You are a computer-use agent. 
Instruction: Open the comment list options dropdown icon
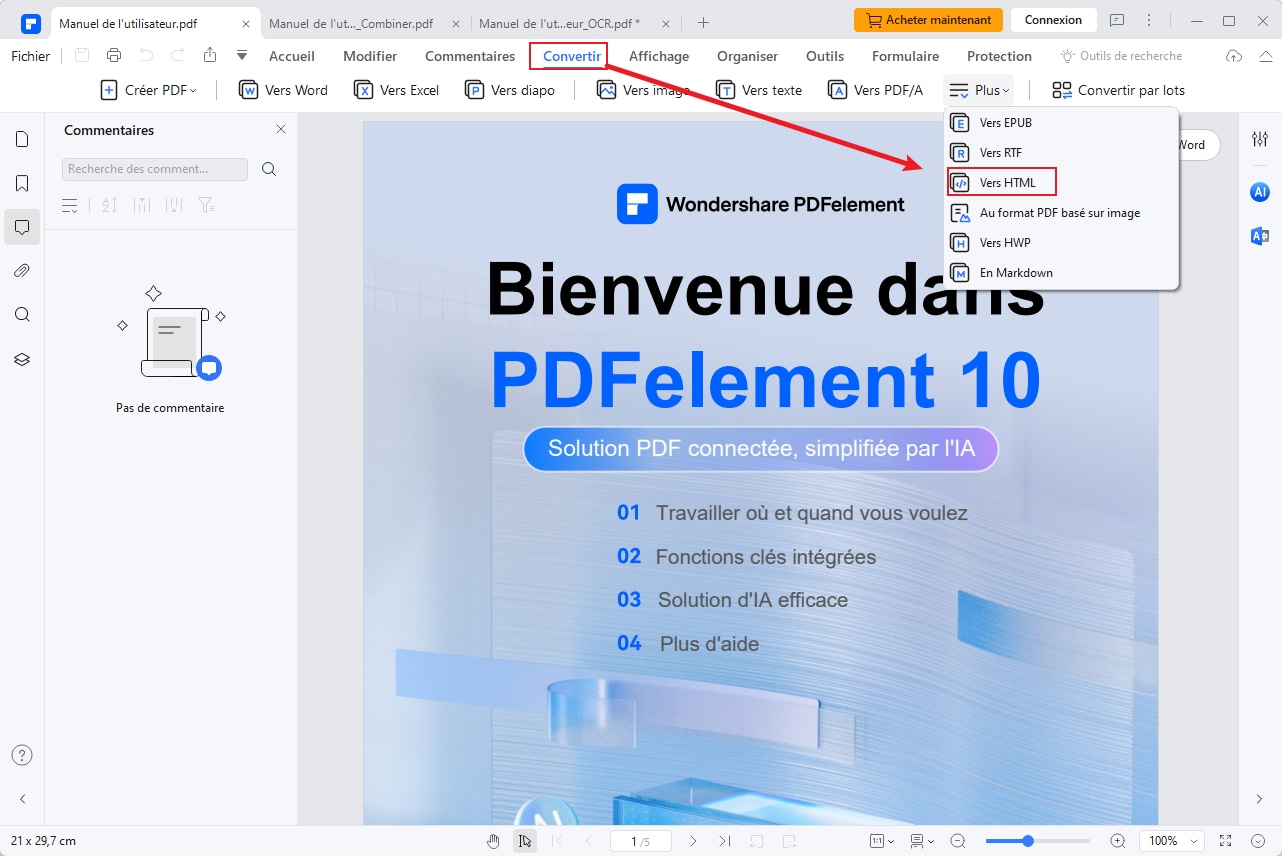[70, 205]
